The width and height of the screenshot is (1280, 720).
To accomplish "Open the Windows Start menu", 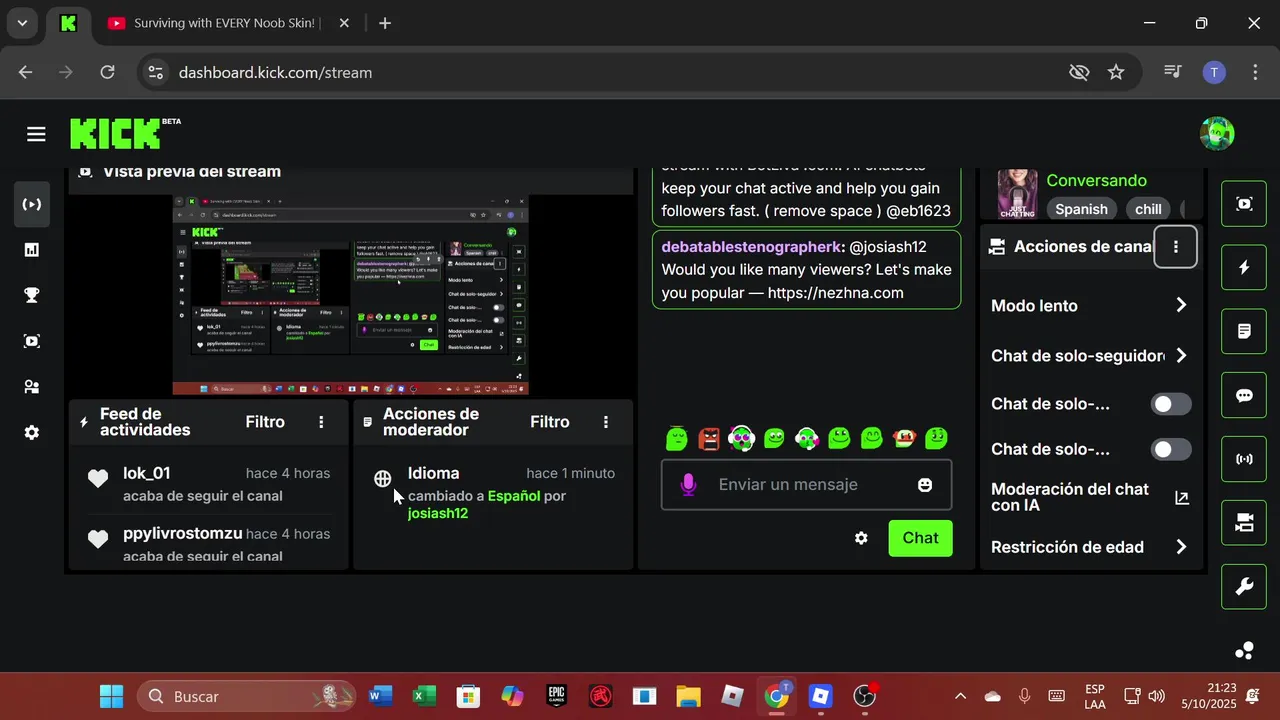I will click(112, 696).
